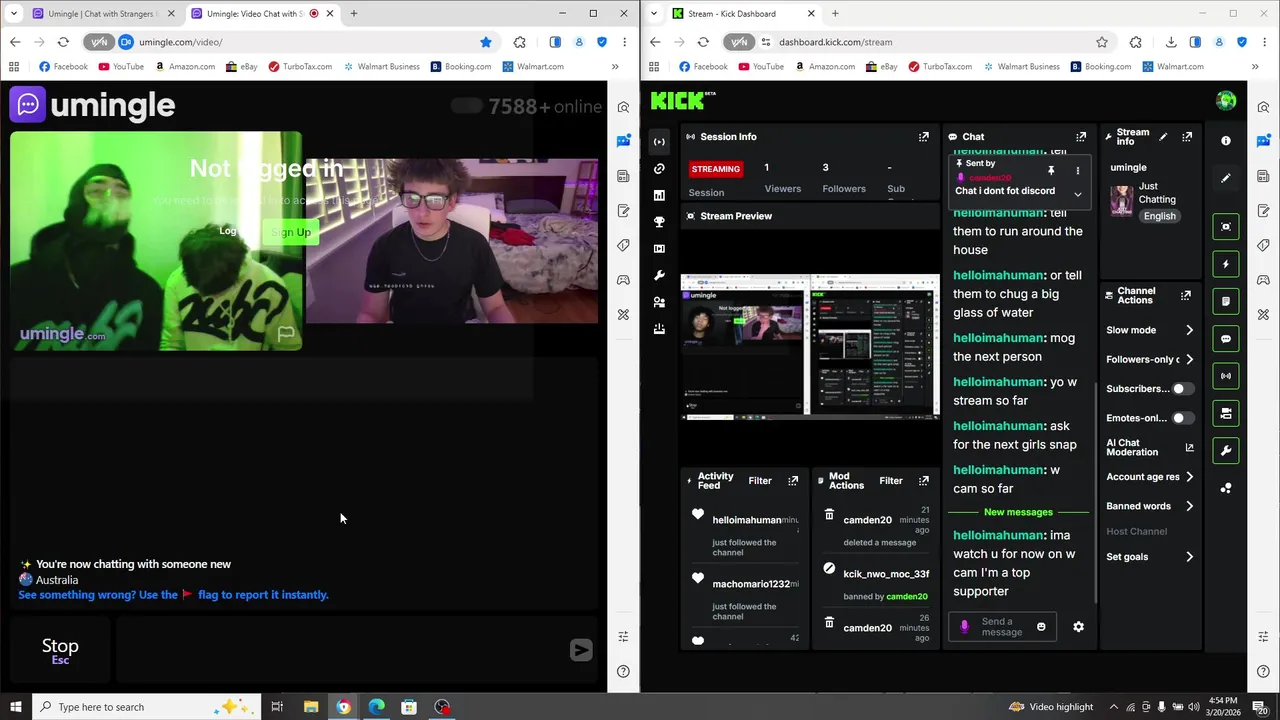Click the taskbar search box
This screenshot has height=720, width=1280.
pos(145,707)
